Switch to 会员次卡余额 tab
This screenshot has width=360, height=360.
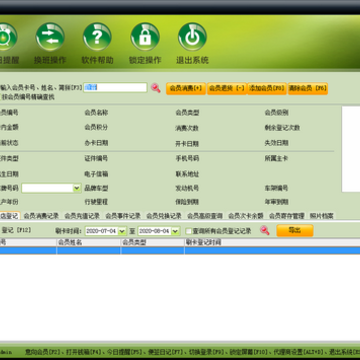pos(246,216)
